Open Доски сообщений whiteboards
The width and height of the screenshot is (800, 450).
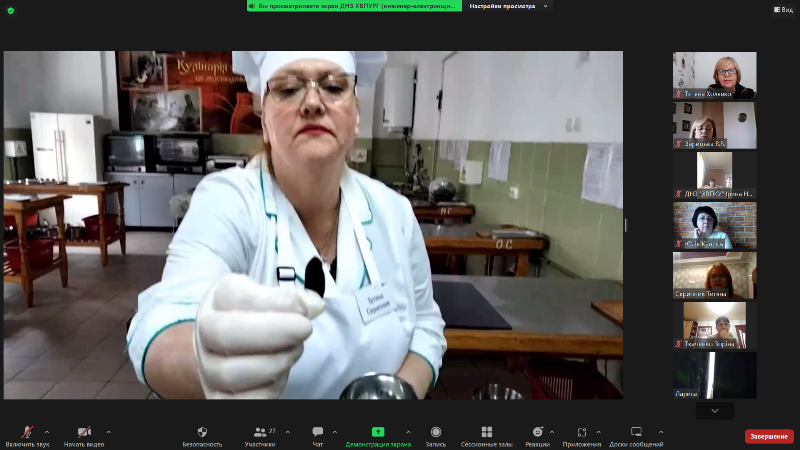click(636, 437)
